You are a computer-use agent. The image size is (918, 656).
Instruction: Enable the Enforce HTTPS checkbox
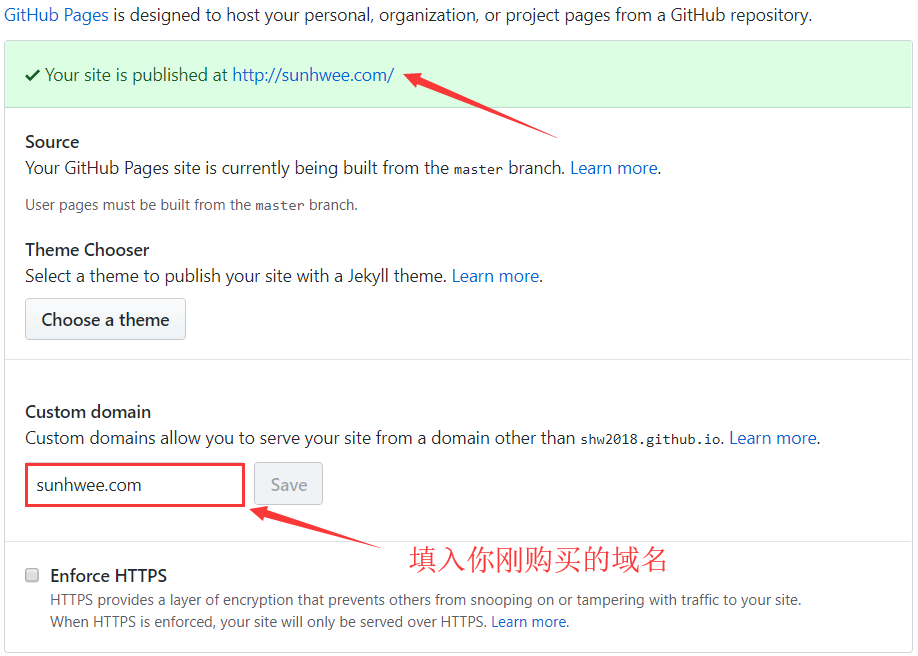coord(32,575)
